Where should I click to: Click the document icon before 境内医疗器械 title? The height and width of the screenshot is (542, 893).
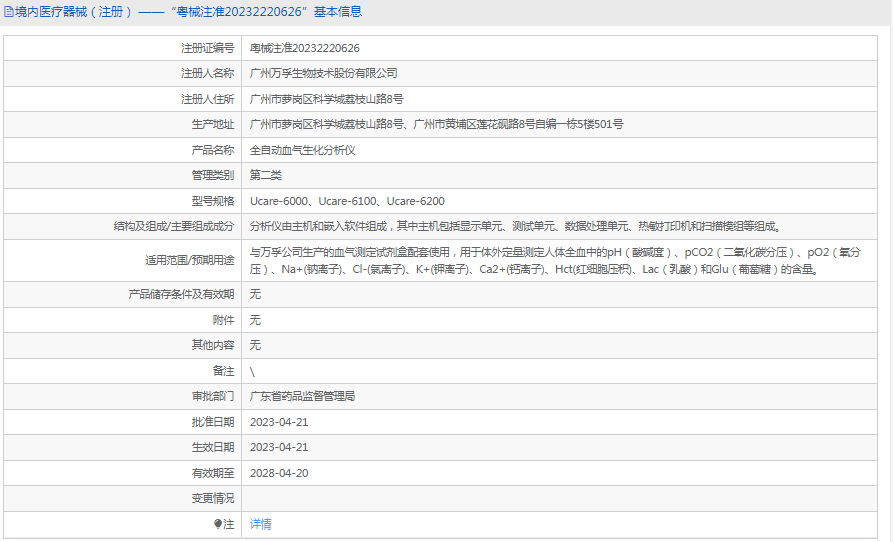click(x=9, y=11)
